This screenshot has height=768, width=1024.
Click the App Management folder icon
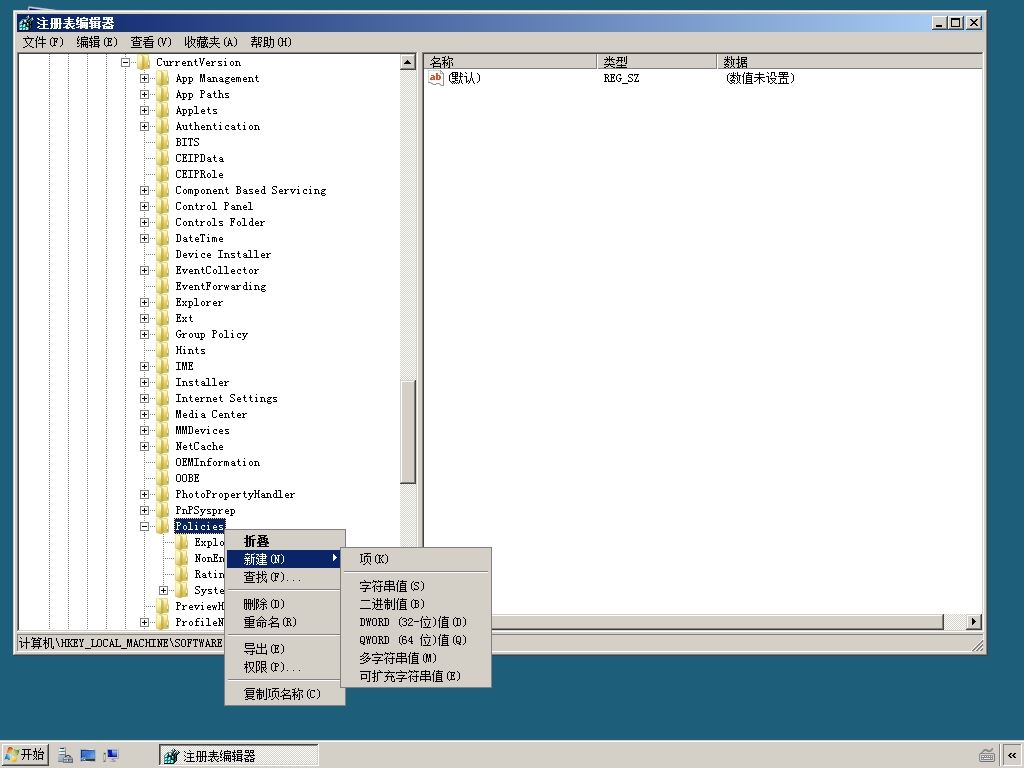pos(163,78)
